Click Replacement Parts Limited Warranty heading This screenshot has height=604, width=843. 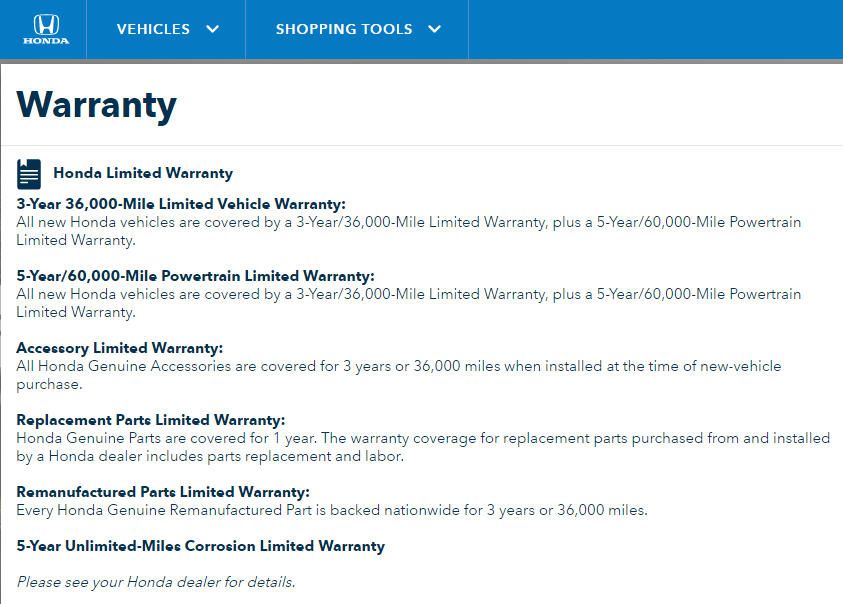(x=151, y=420)
